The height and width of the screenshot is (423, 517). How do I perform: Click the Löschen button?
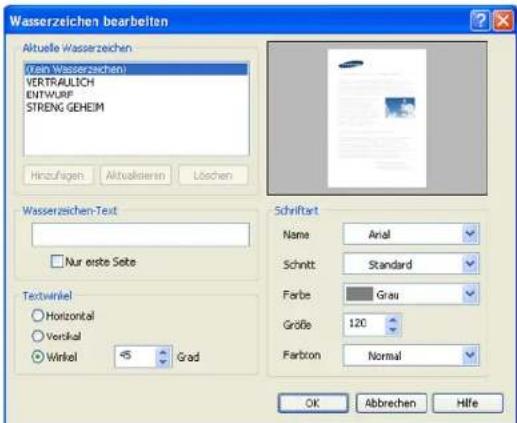(x=213, y=175)
